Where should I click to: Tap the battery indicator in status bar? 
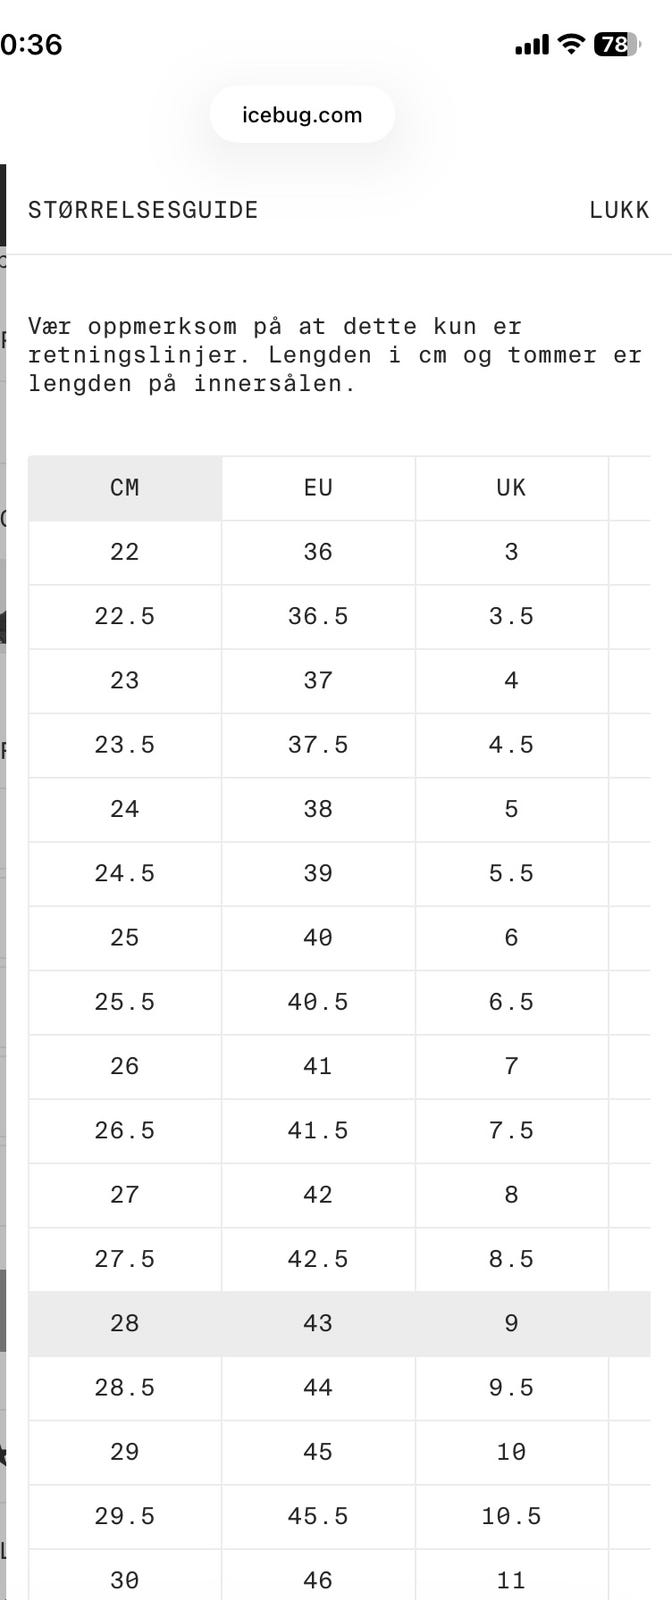(x=616, y=44)
